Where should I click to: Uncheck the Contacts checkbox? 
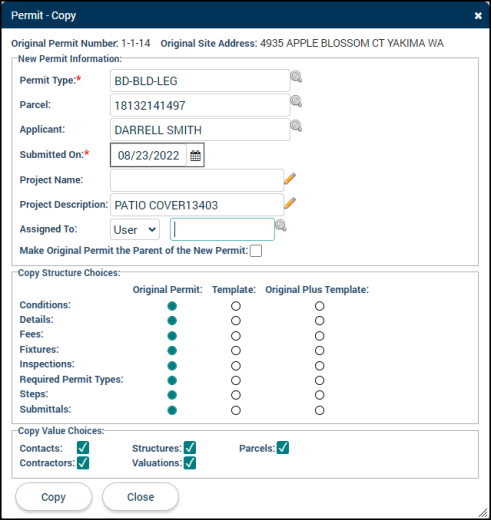click(x=83, y=448)
